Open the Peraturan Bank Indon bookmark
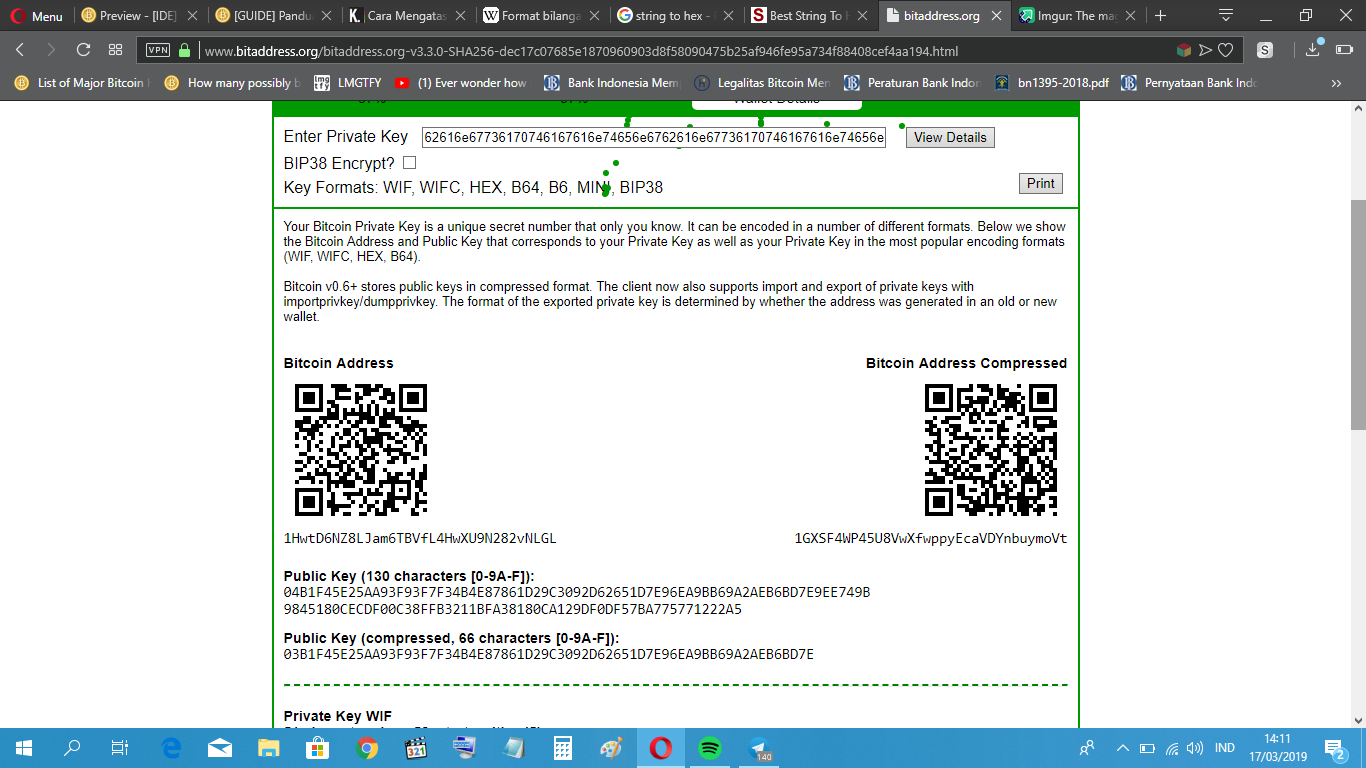Screen dimensions: 1366x768 pos(913,83)
